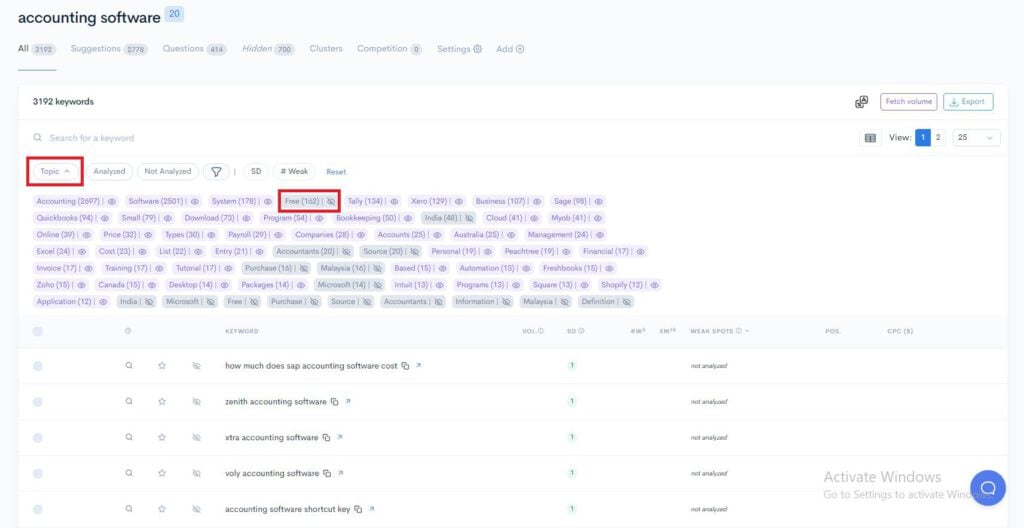The image size is (1024, 528).
Task: Toggle visibility of the Malaysia (16) topic
Action: click(x=377, y=269)
